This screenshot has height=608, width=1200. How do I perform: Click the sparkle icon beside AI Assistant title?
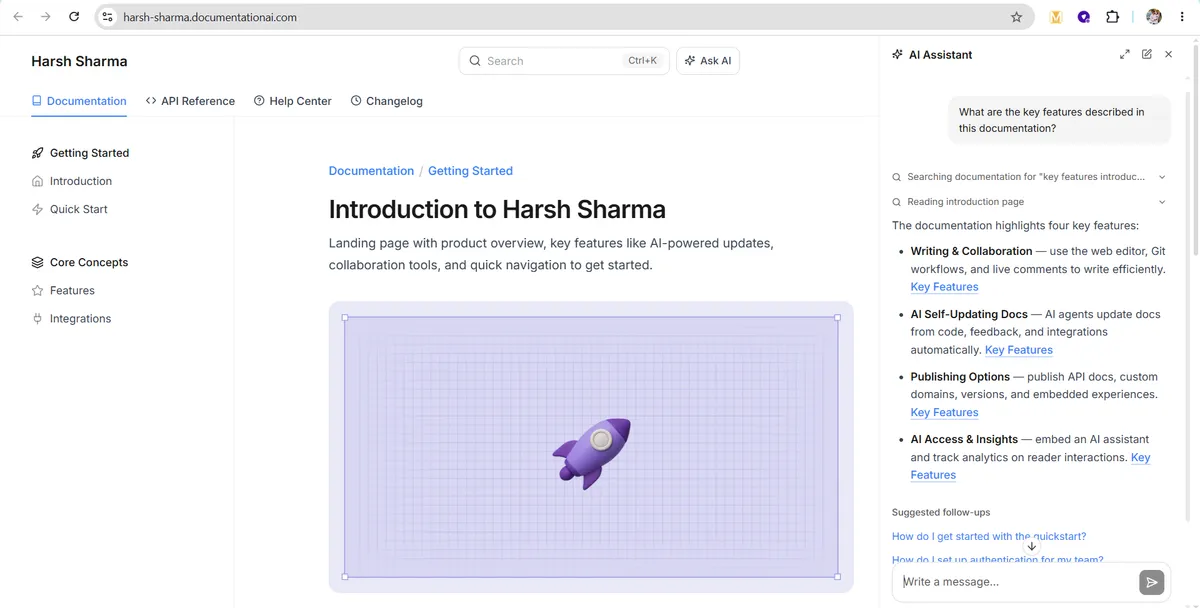click(x=897, y=54)
